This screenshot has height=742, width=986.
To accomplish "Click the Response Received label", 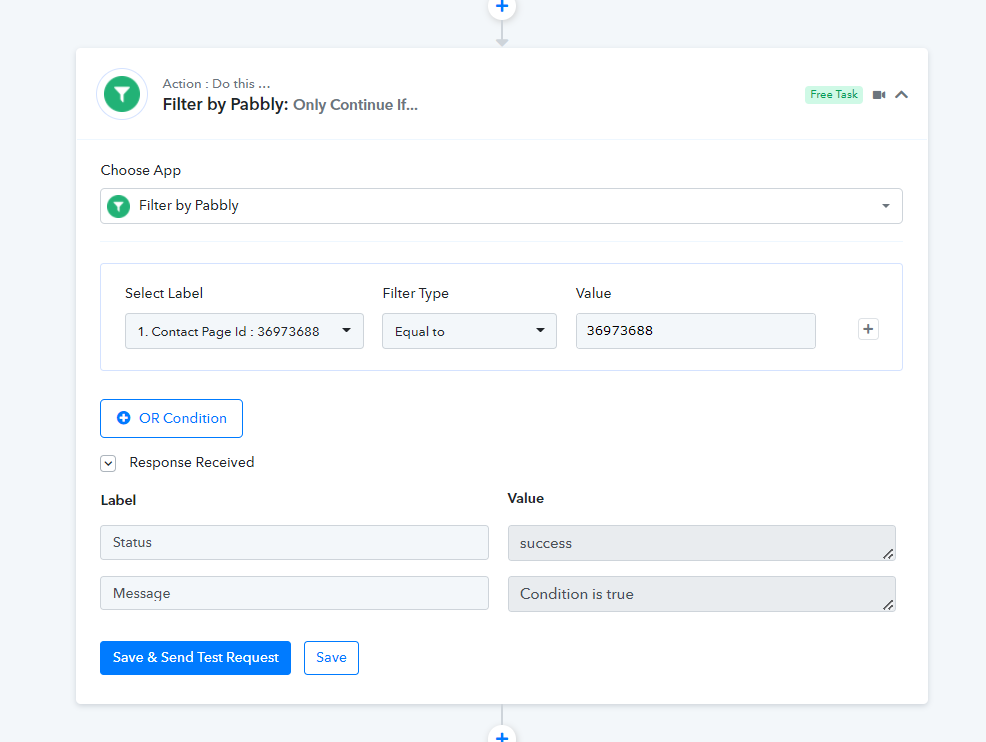I will point(192,462).
